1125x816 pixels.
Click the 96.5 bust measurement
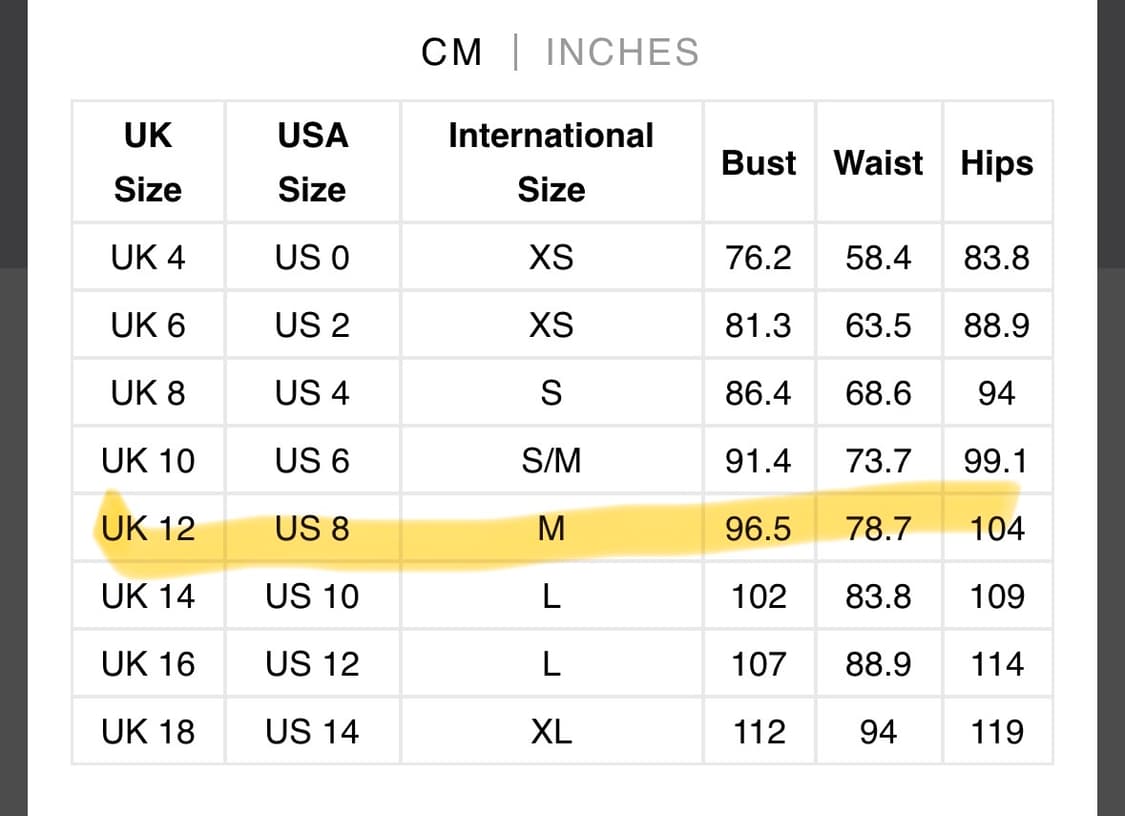click(759, 528)
